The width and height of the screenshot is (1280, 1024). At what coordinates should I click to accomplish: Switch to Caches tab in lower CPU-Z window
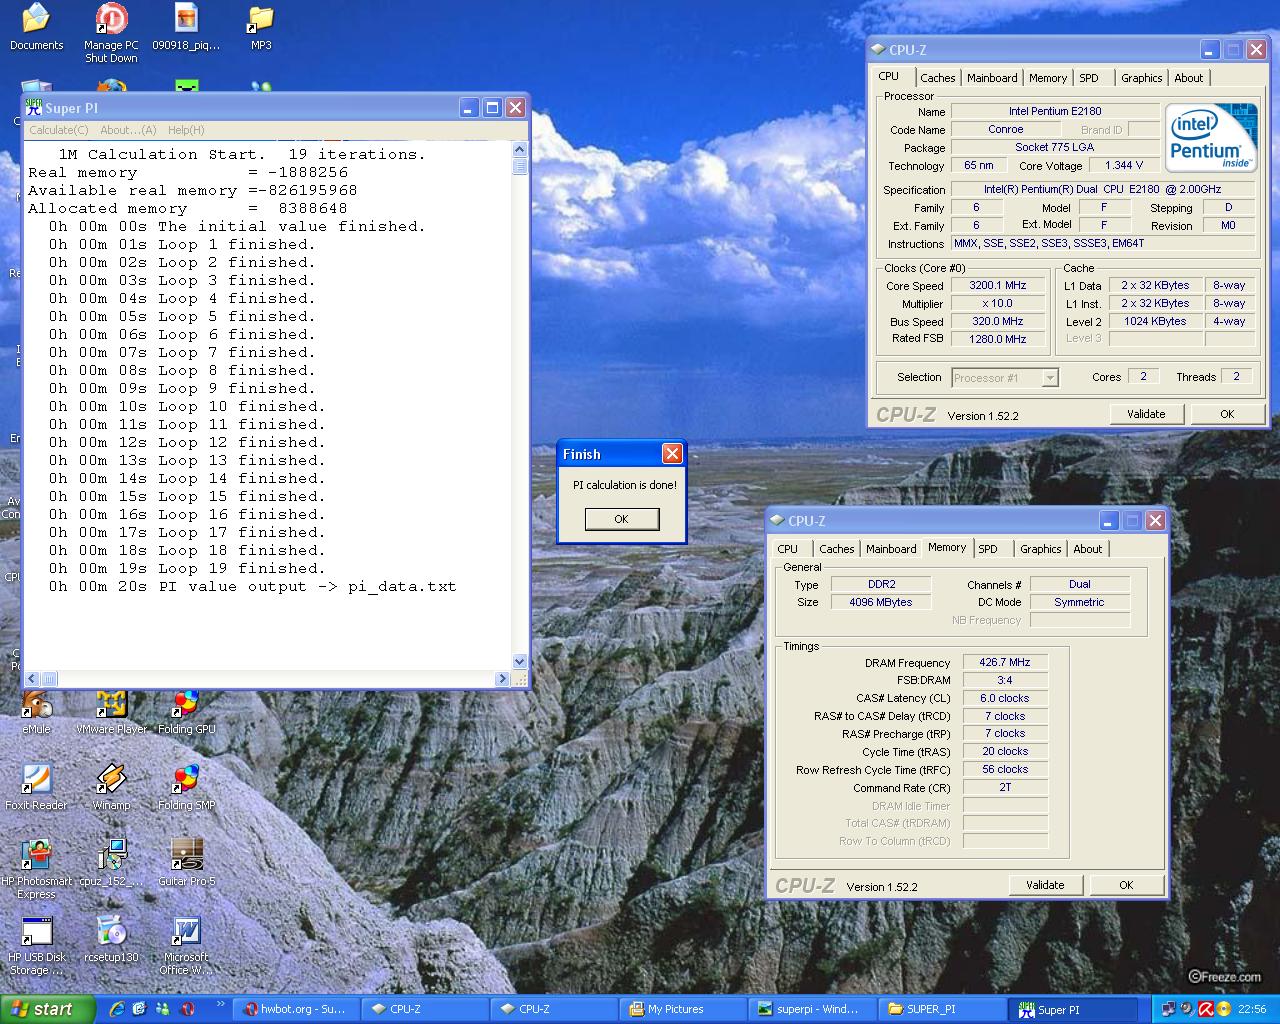(x=836, y=549)
